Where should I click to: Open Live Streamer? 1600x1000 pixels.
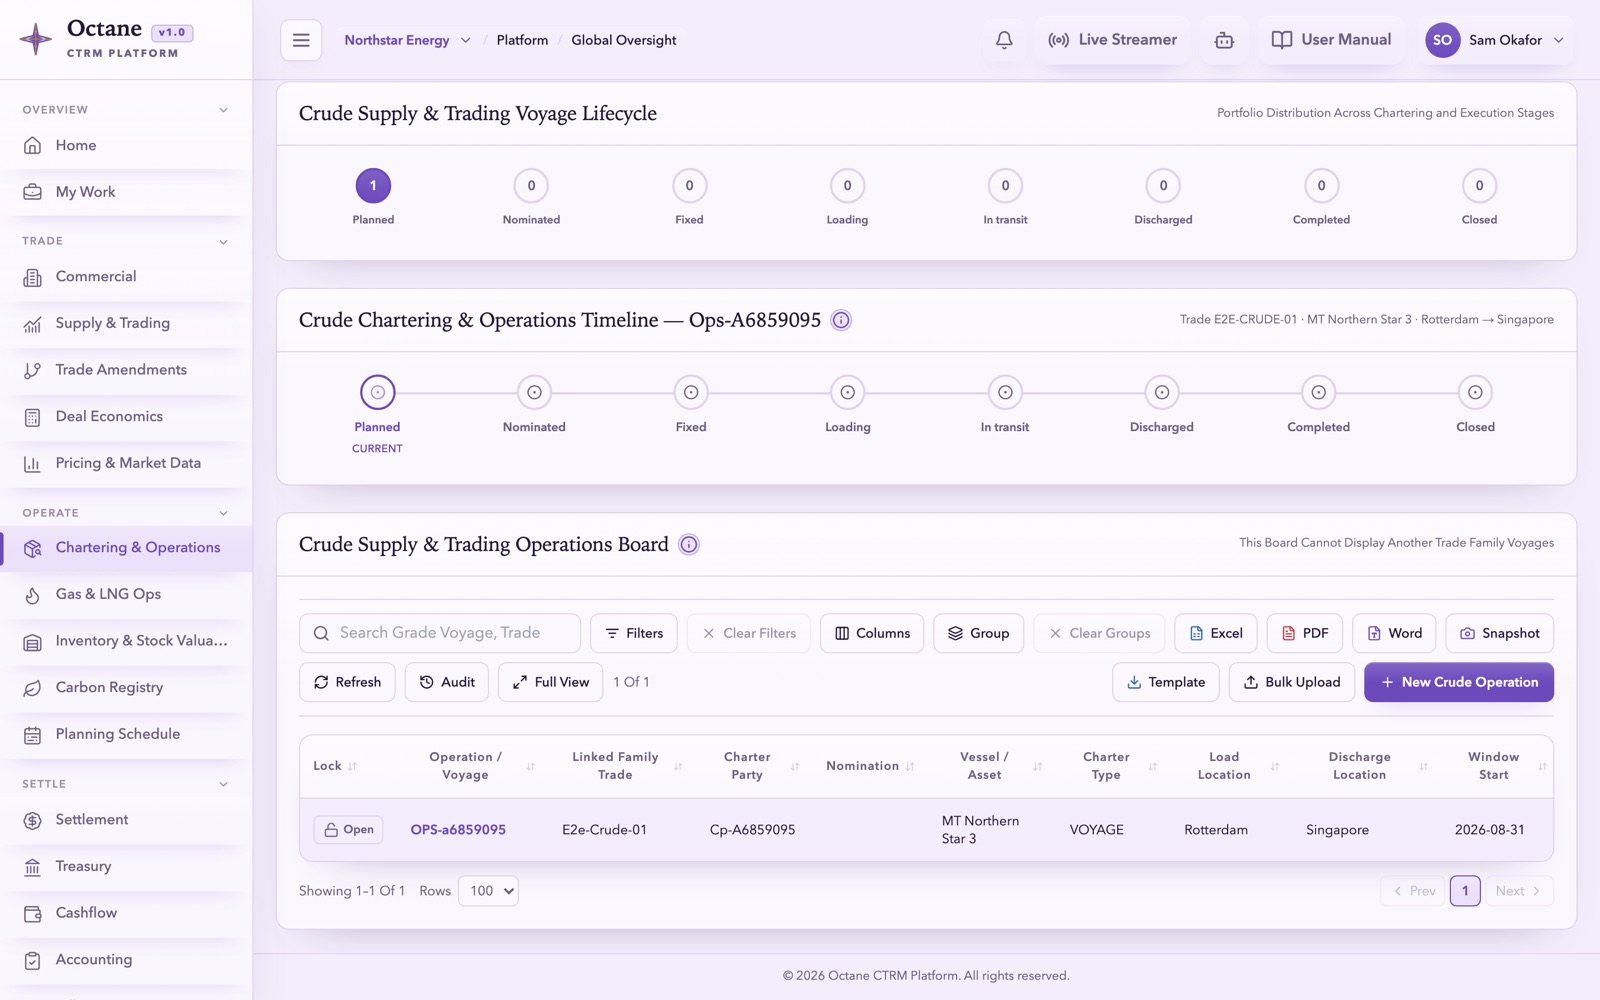[x=1112, y=40]
